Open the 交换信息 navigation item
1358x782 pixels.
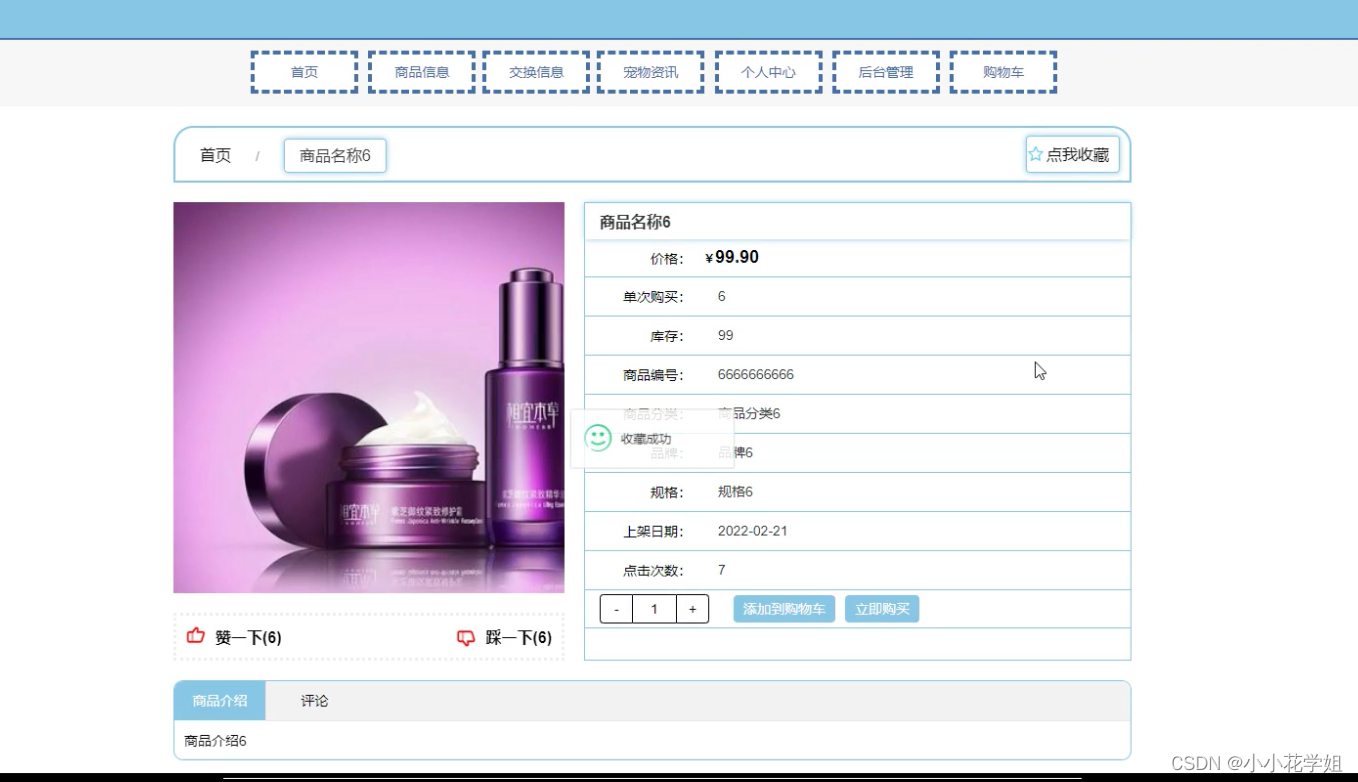535,71
